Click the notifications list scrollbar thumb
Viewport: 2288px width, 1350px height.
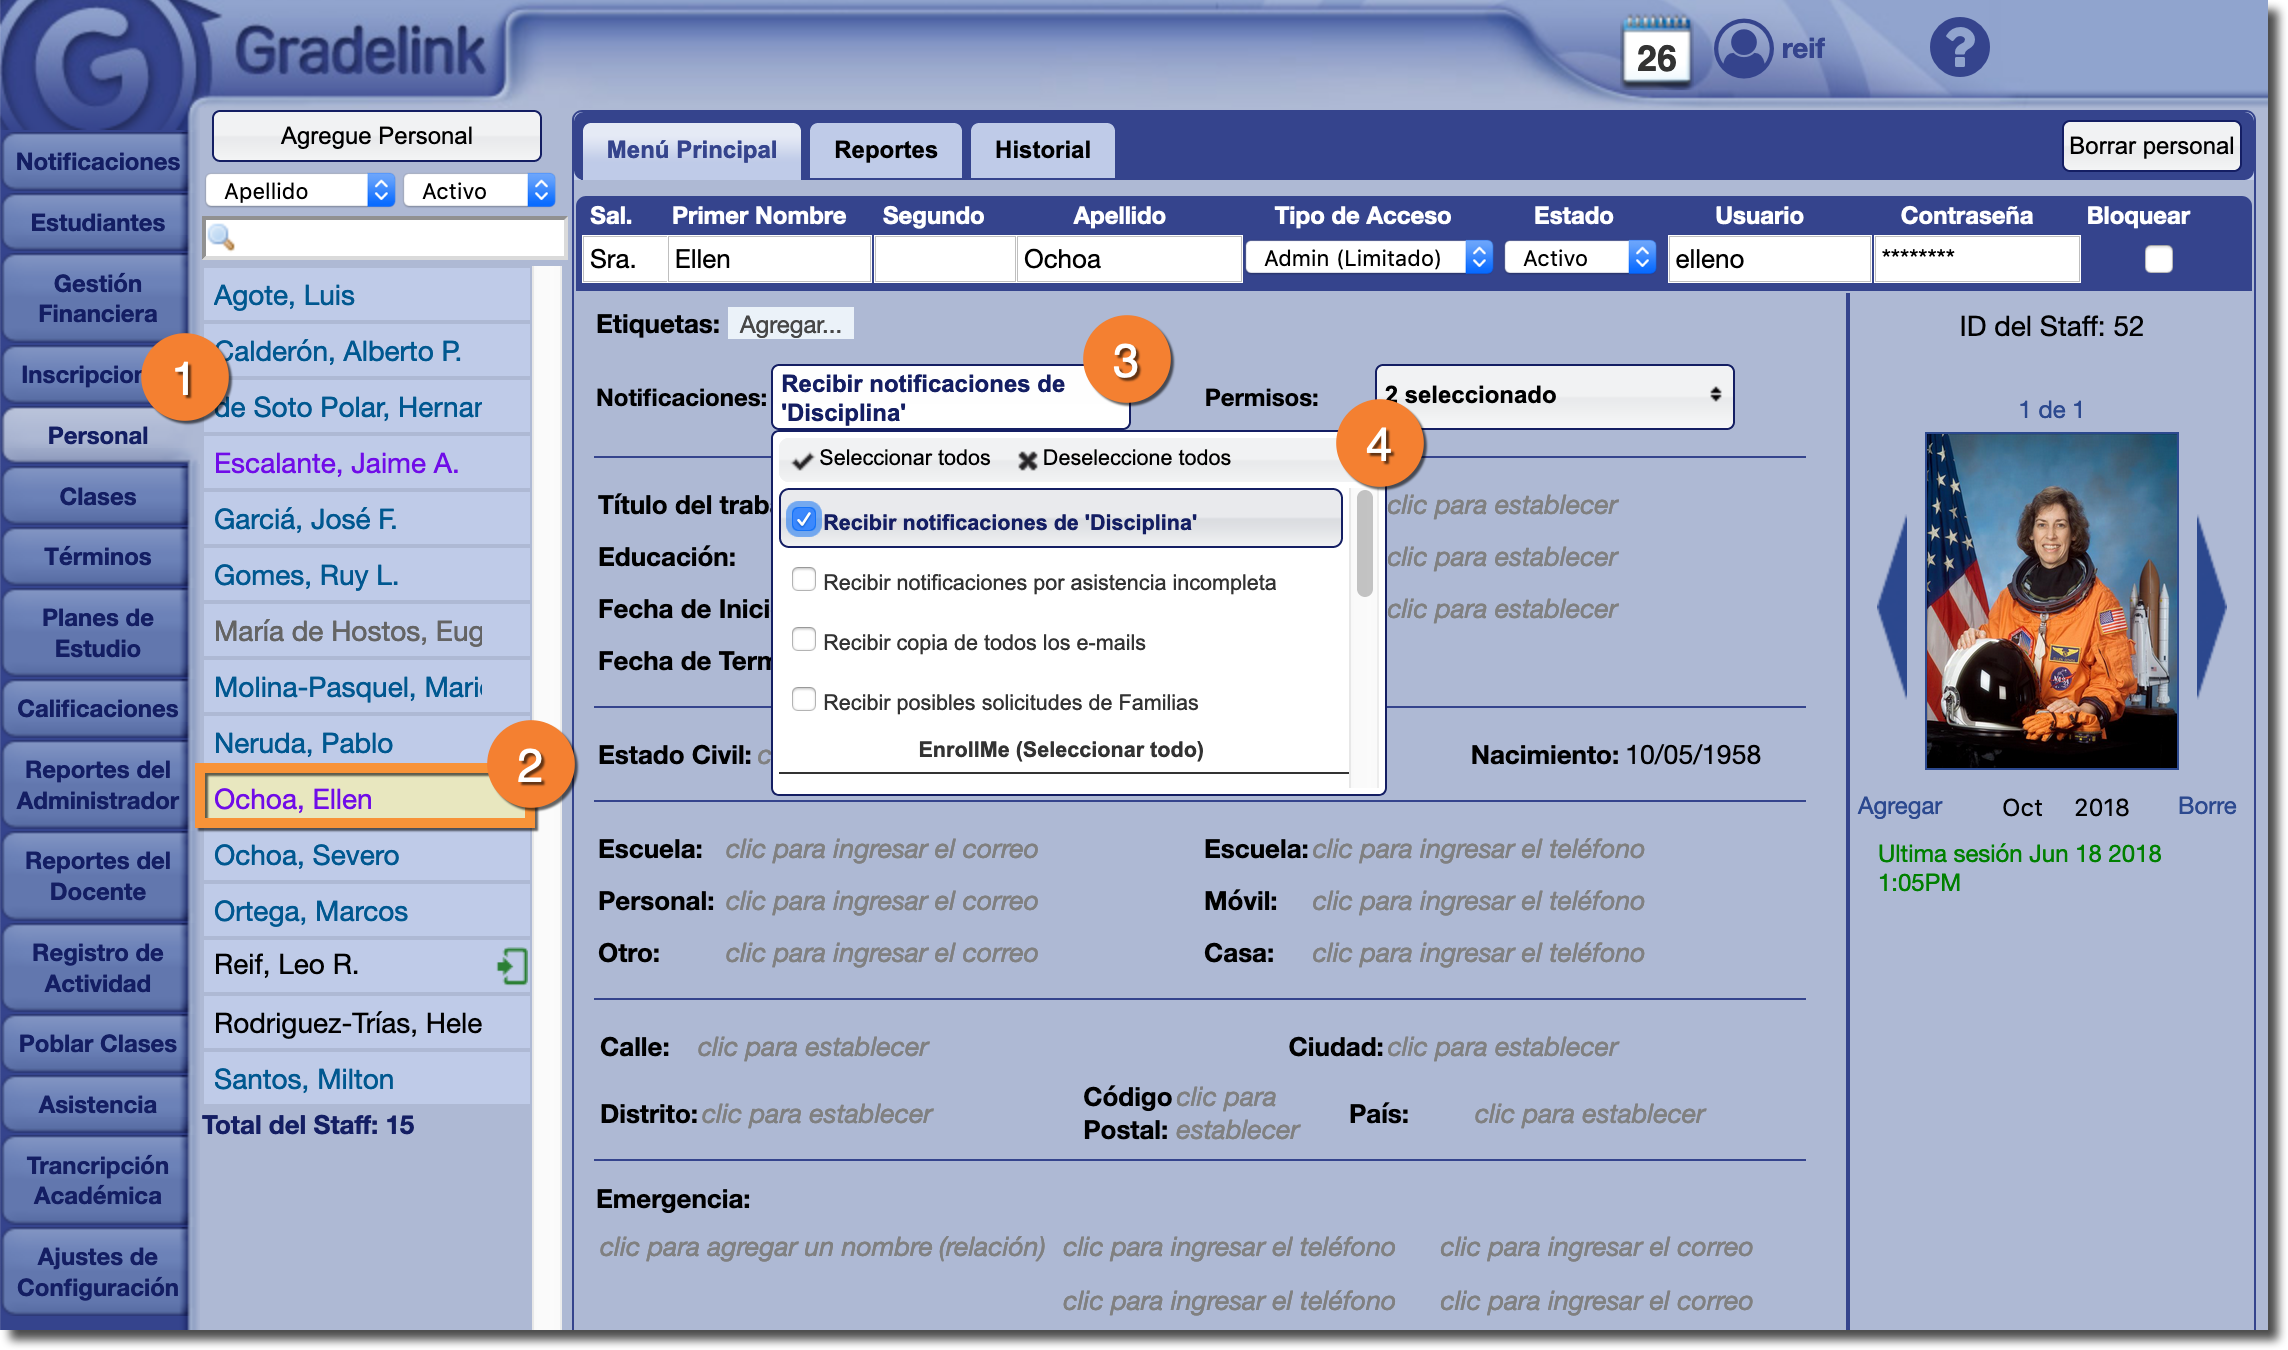(x=1364, y=545)
